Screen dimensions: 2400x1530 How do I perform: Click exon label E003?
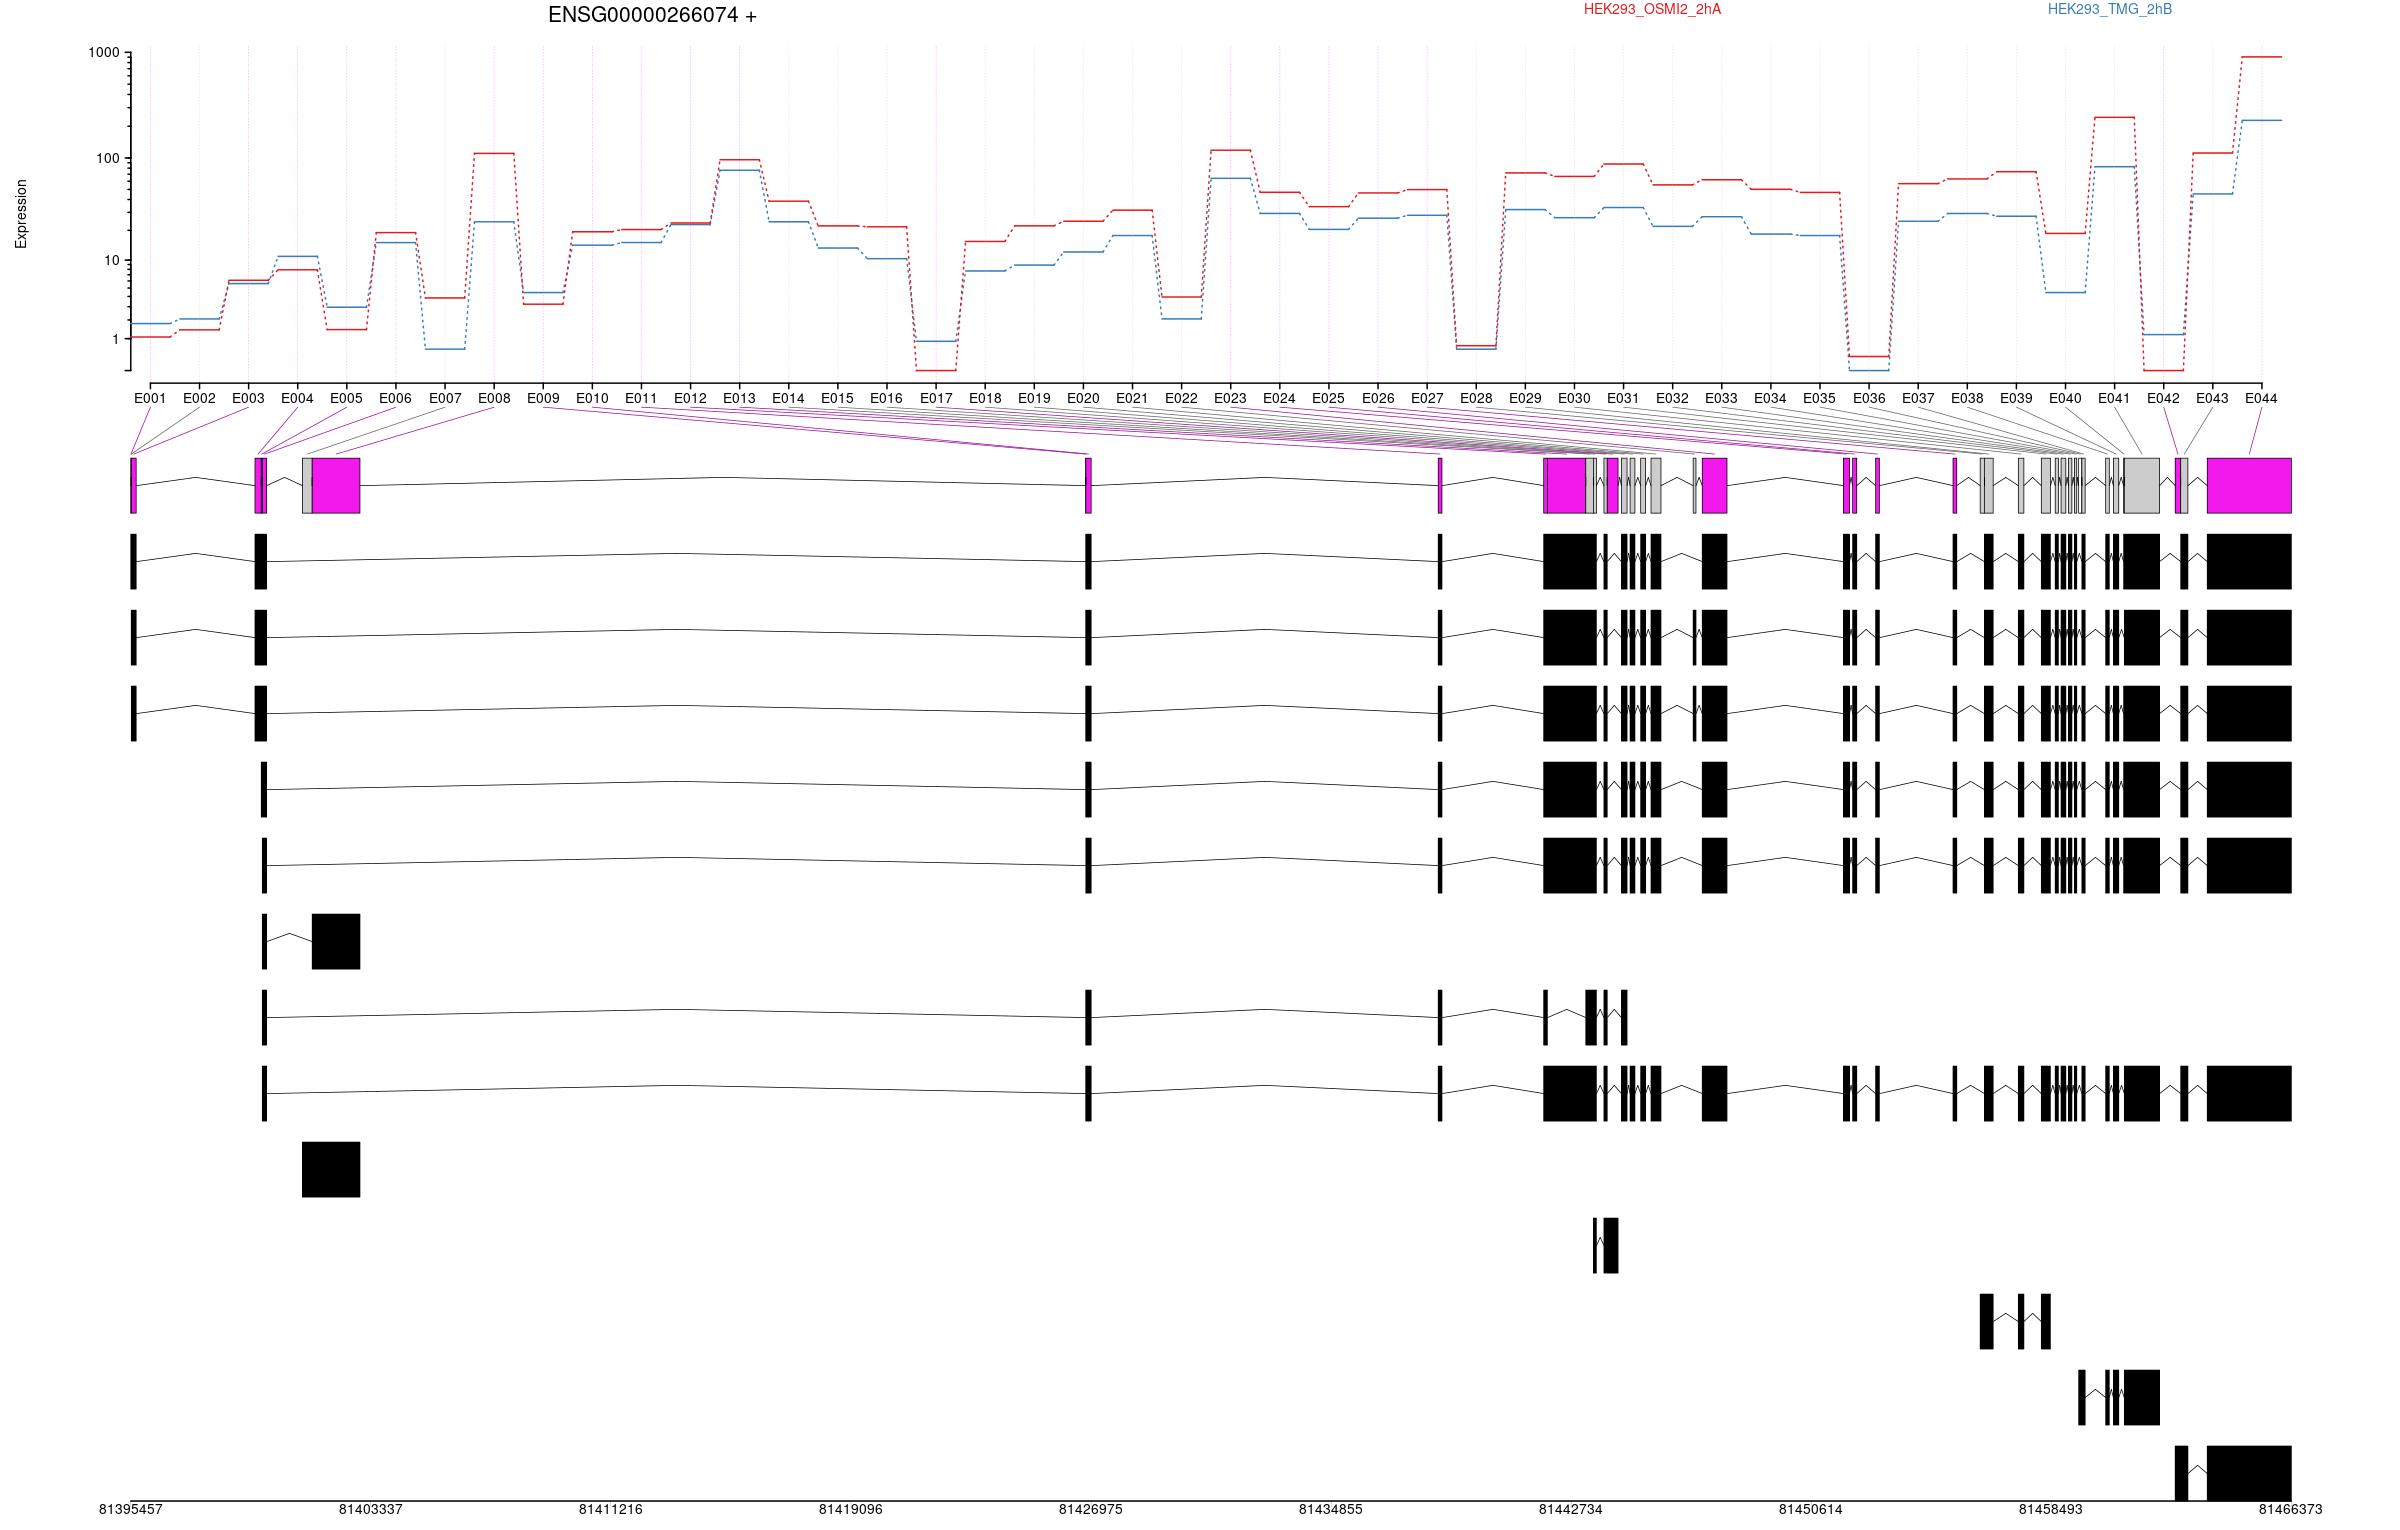(248, 398)
